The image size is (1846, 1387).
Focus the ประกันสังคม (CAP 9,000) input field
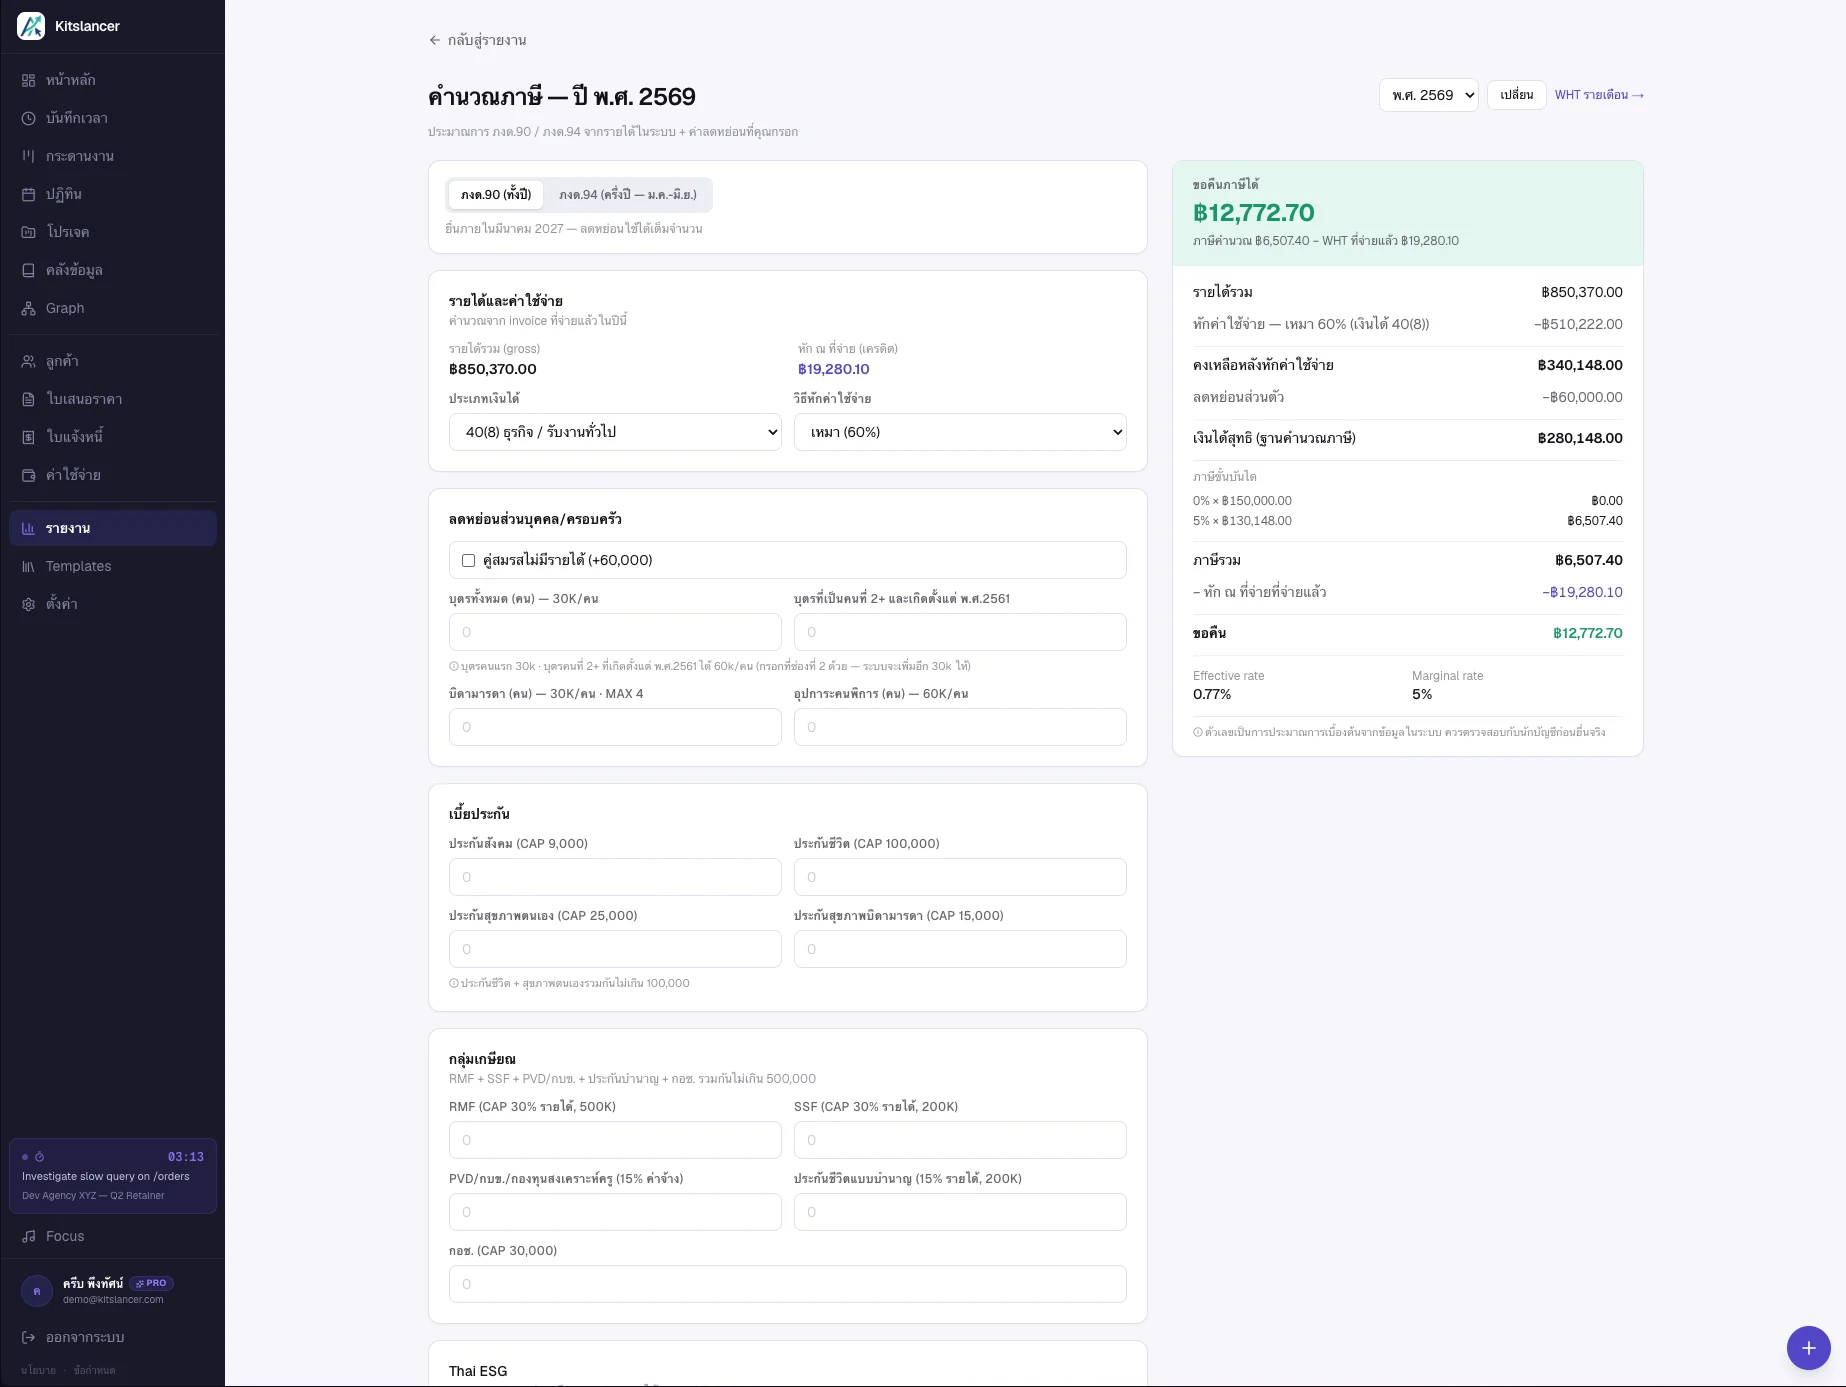pyautogui.click(x=615, y=877)
